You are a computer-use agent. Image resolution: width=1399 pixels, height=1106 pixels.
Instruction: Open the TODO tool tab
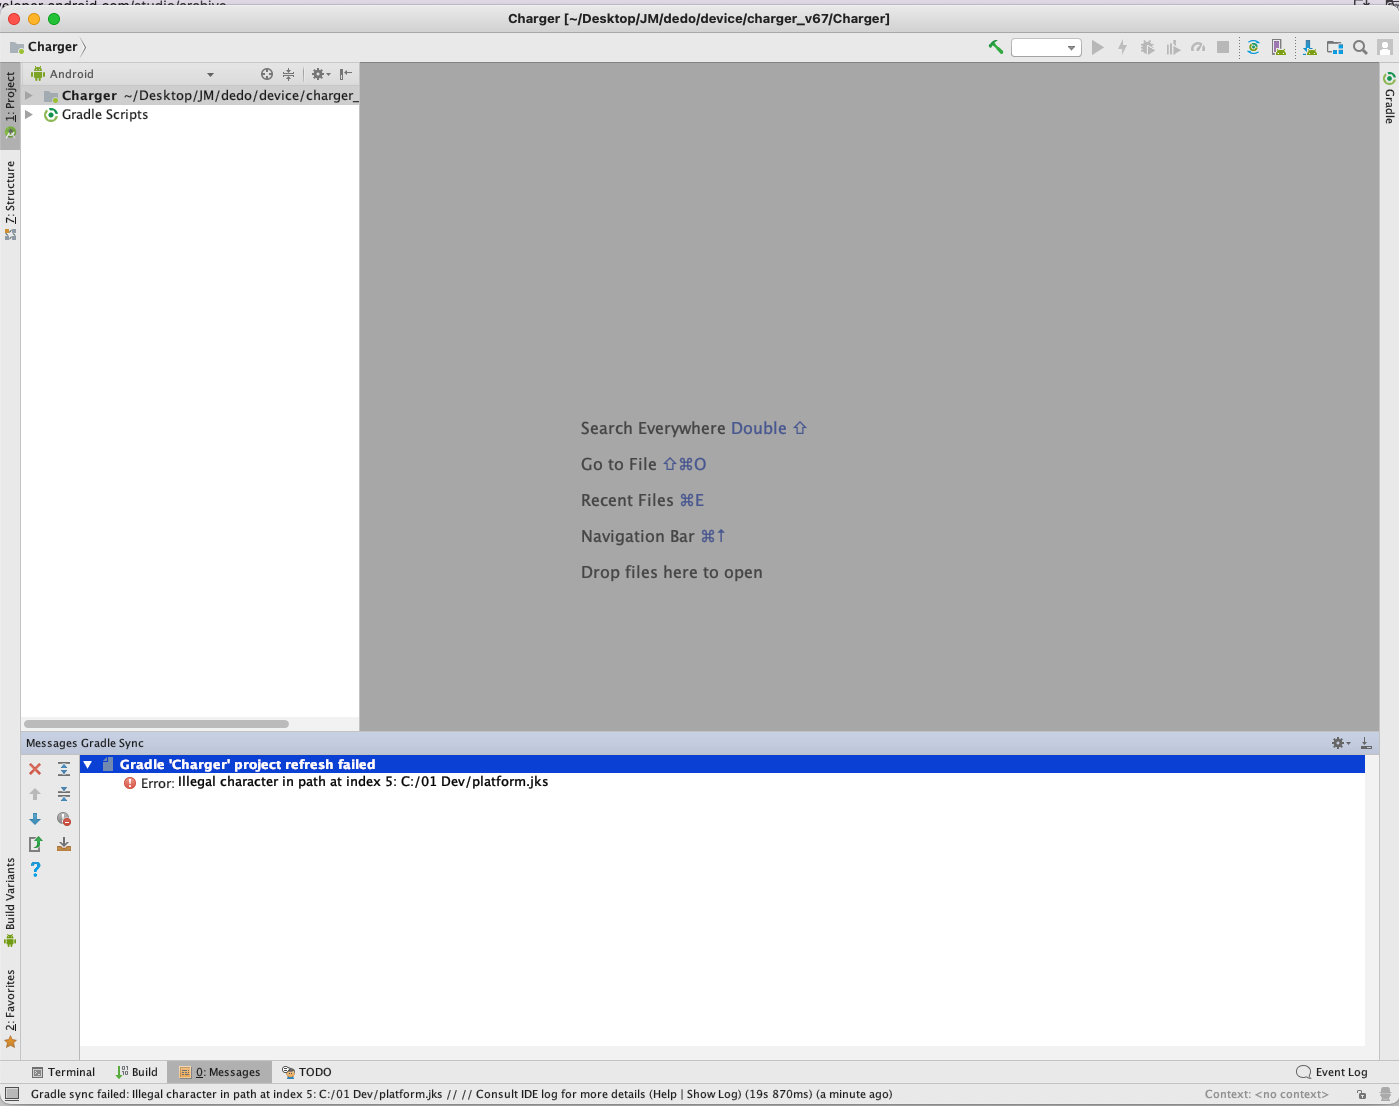pos(307,1072)
